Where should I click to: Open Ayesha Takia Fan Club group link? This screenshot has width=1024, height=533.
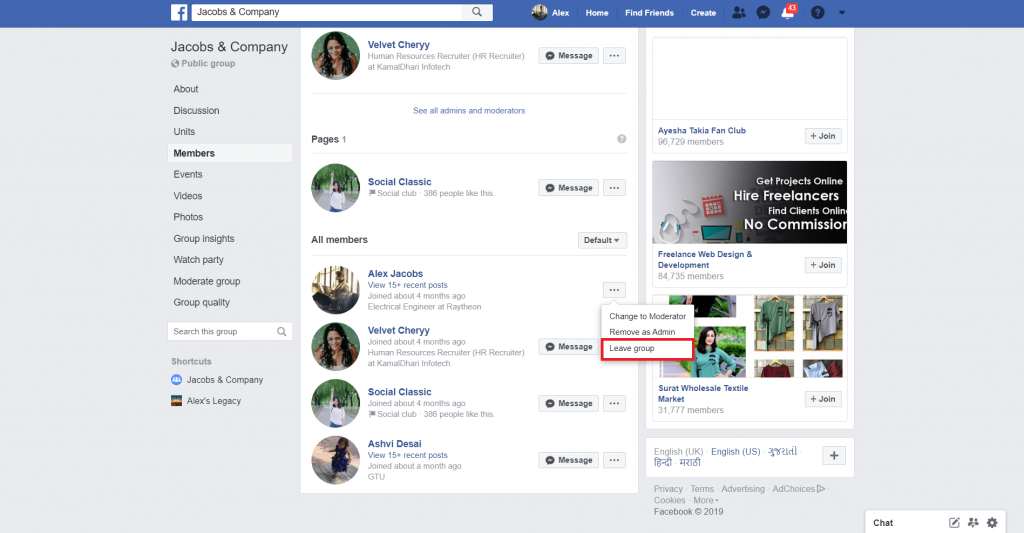(701, 131)
